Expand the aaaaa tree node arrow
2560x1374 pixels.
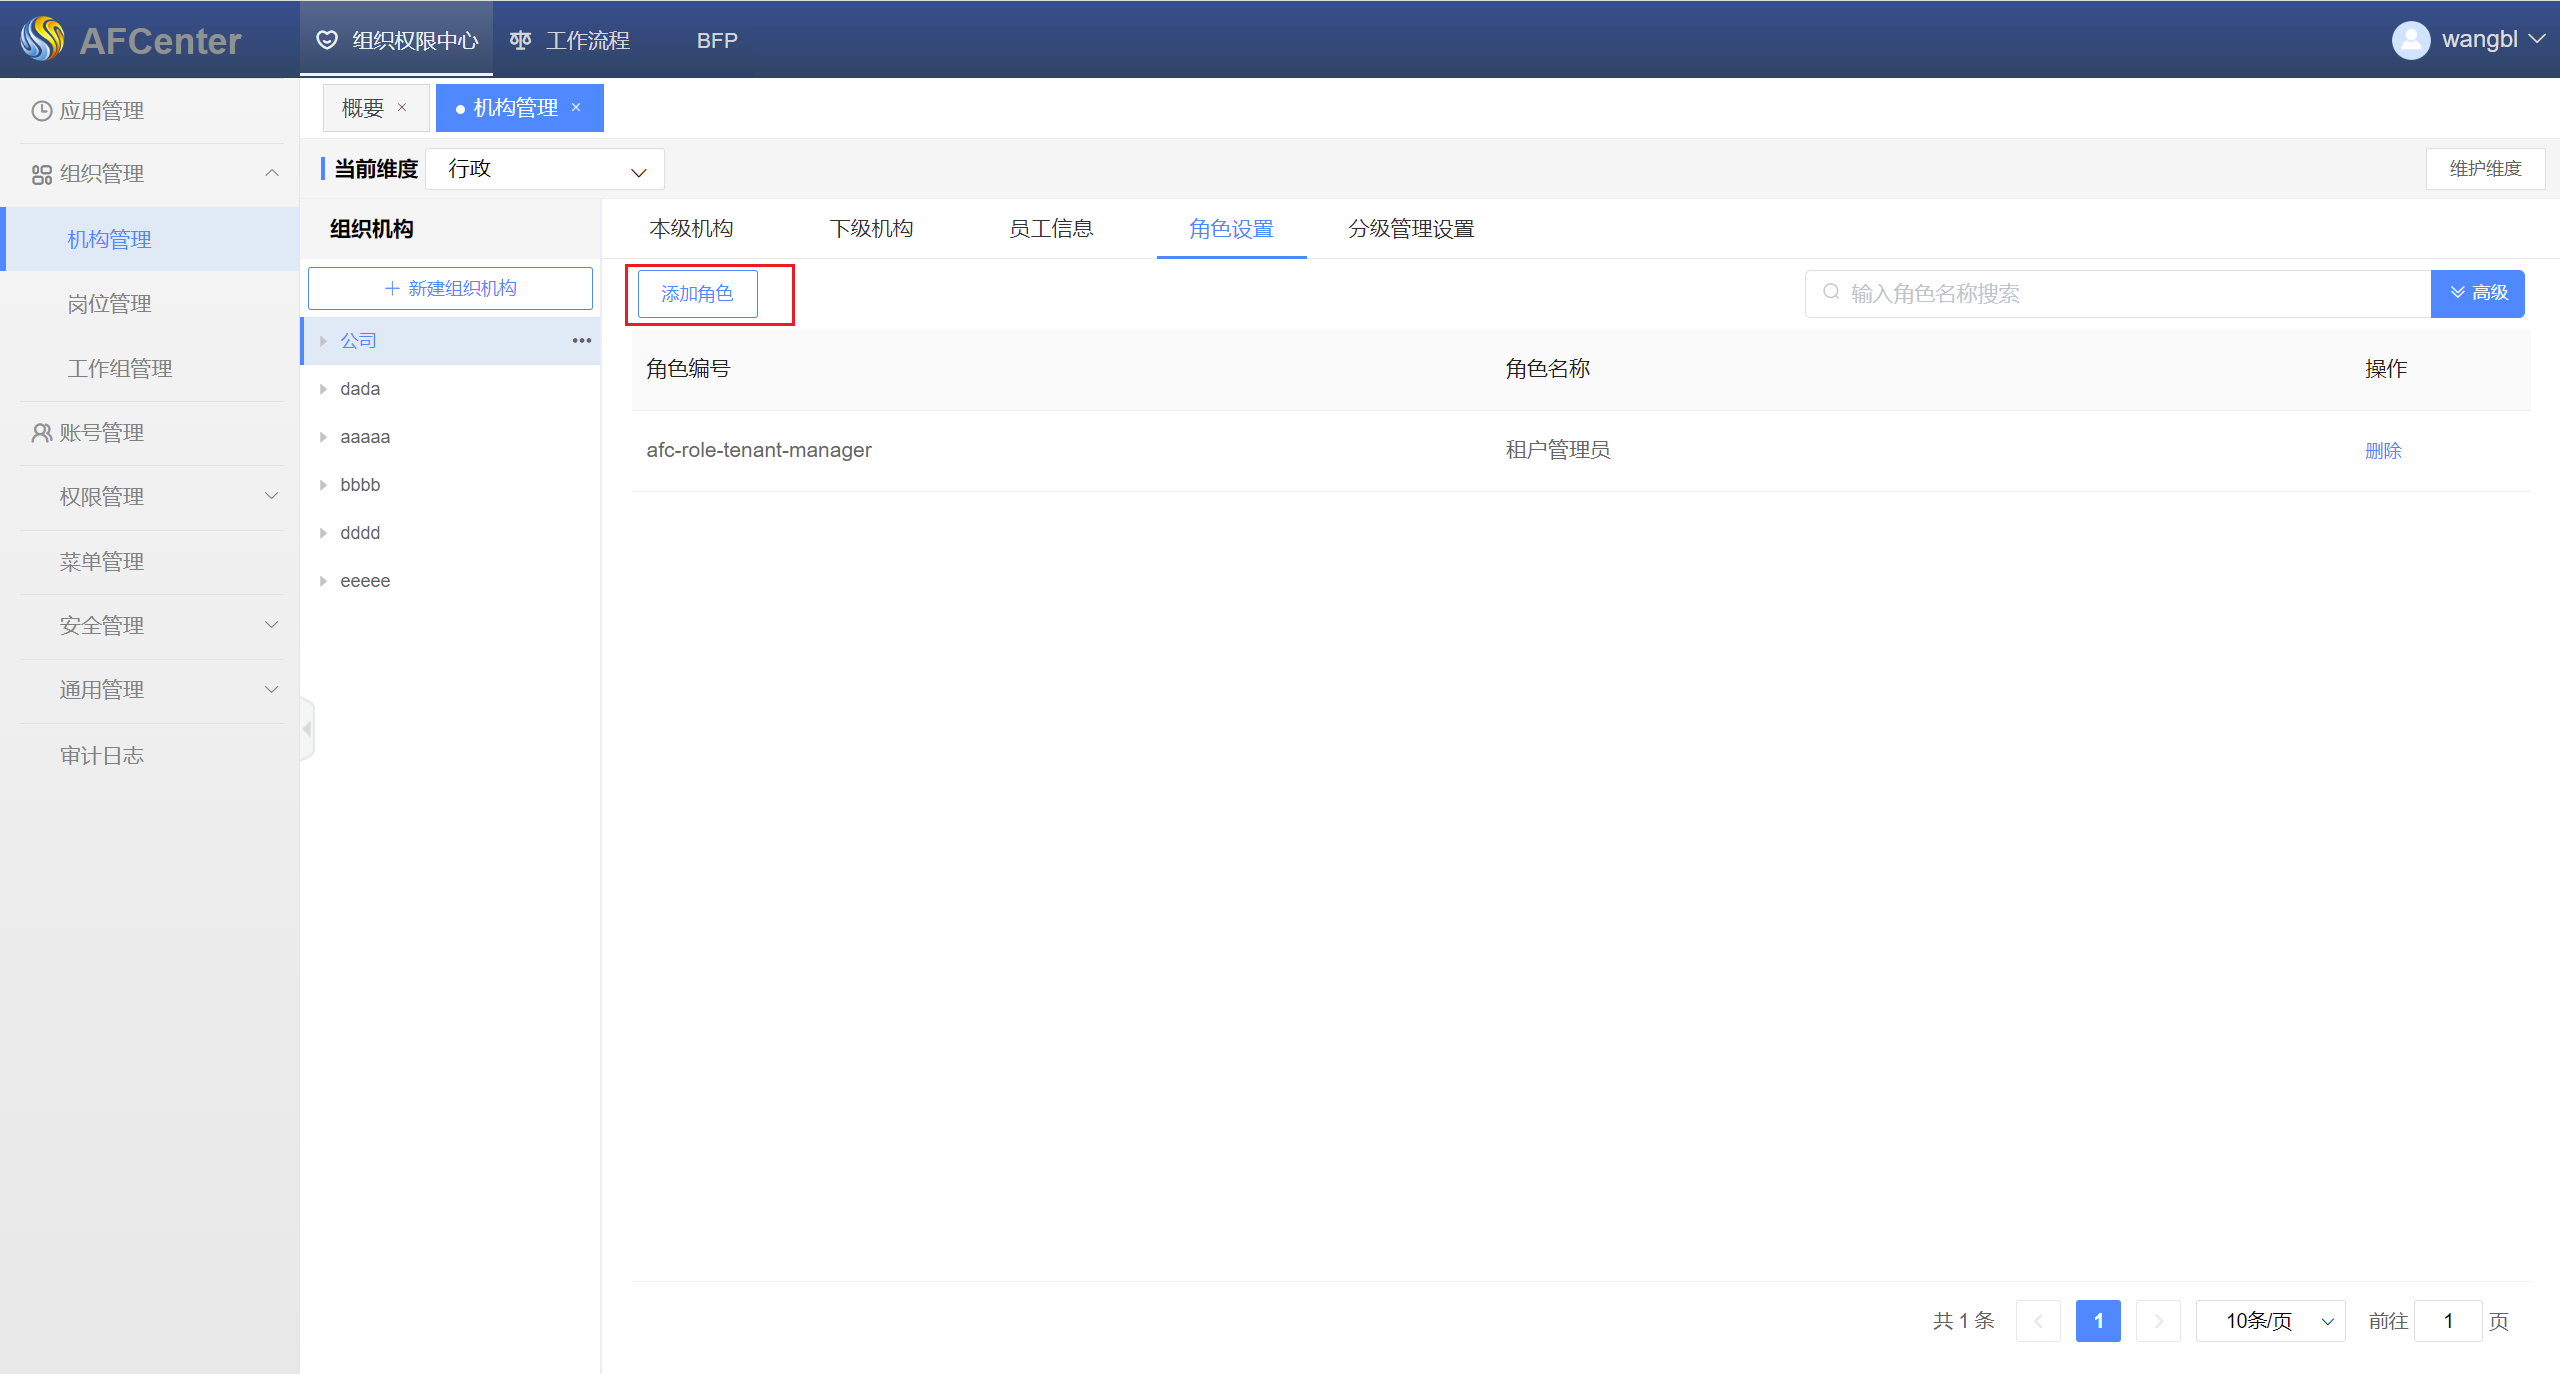tap(323, 437)
